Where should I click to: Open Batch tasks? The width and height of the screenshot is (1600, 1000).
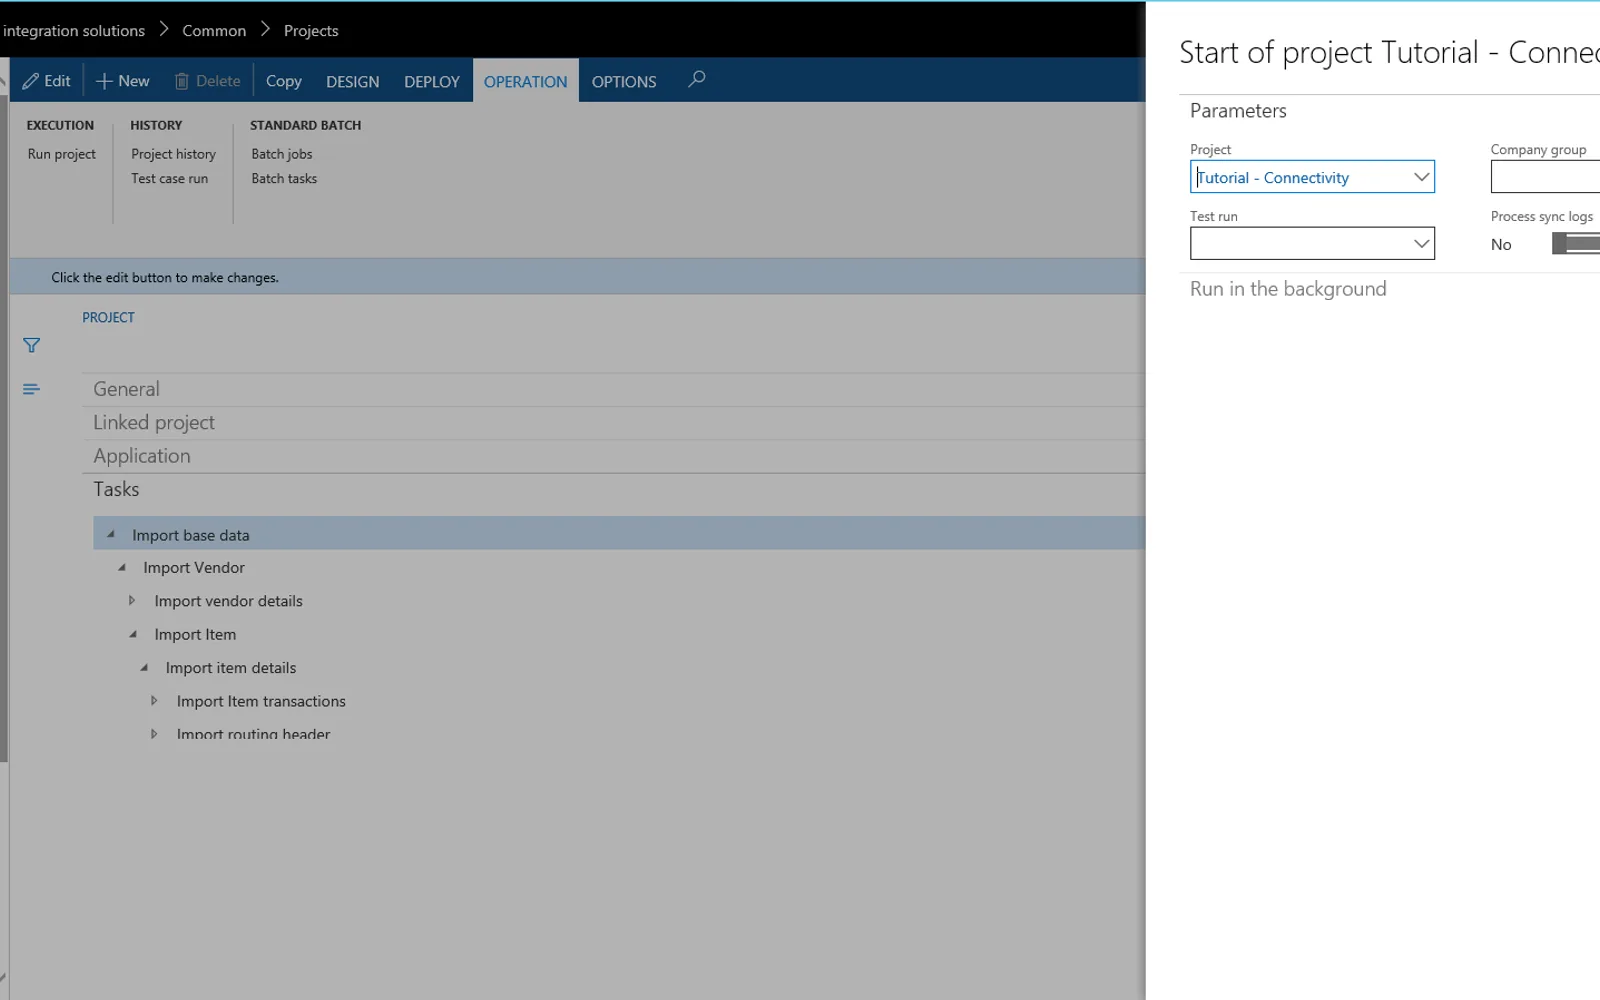click(x=284, y=178)
